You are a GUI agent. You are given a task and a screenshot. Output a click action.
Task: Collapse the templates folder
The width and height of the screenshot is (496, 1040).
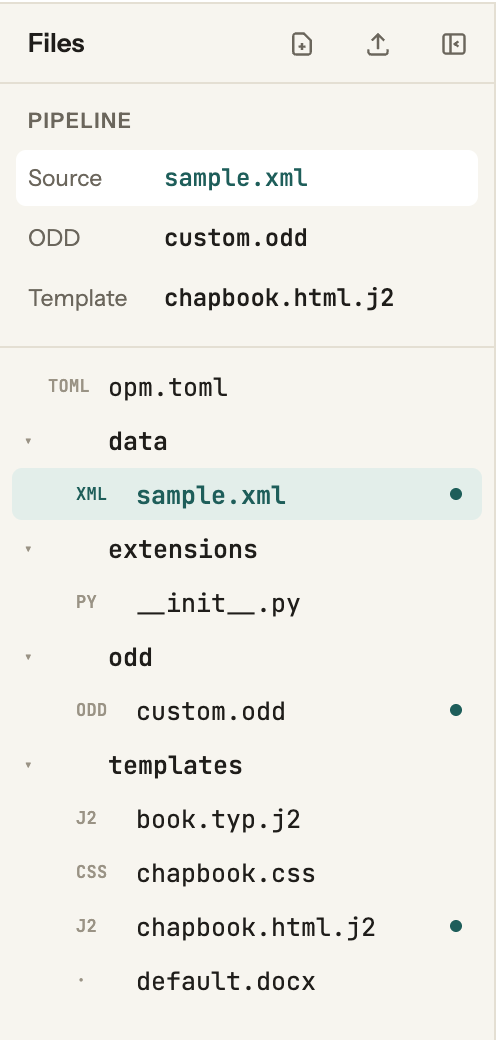(29, 765)
